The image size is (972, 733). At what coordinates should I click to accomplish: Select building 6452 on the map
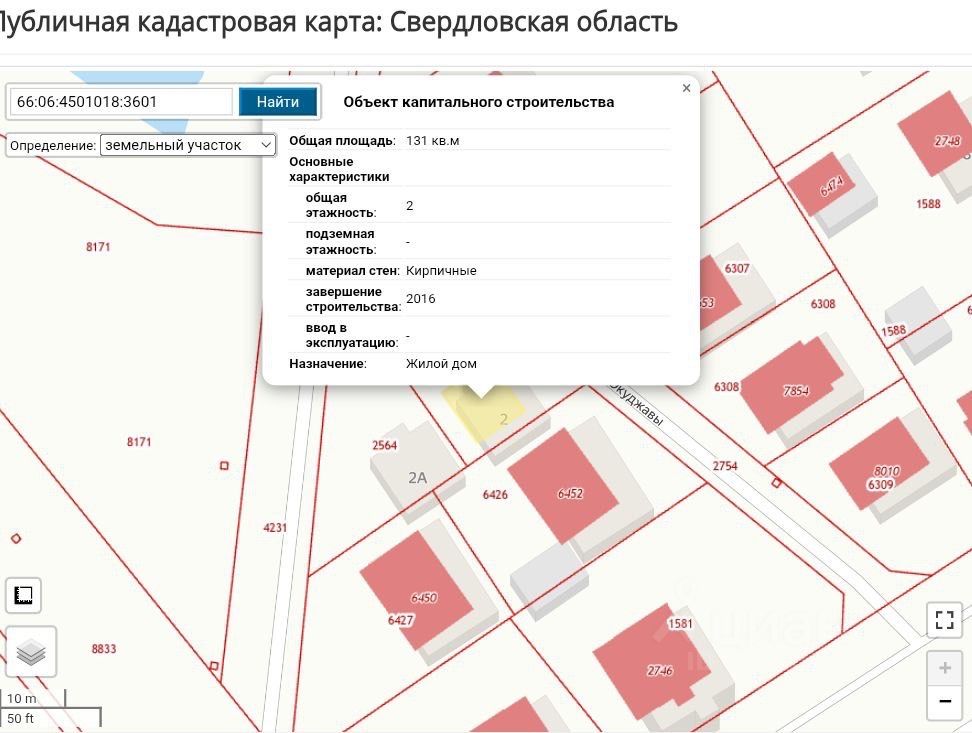coord(565,487)
